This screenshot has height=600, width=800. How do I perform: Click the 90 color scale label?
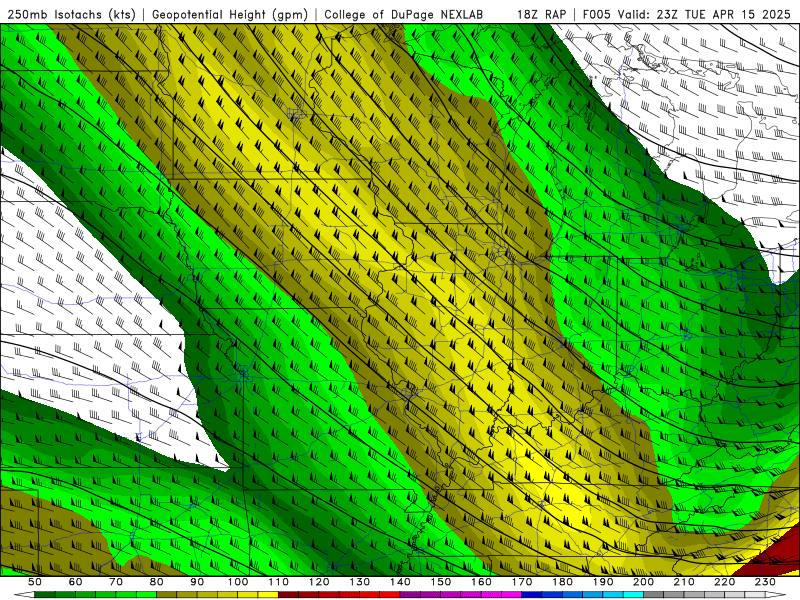[x=197, y=582]
